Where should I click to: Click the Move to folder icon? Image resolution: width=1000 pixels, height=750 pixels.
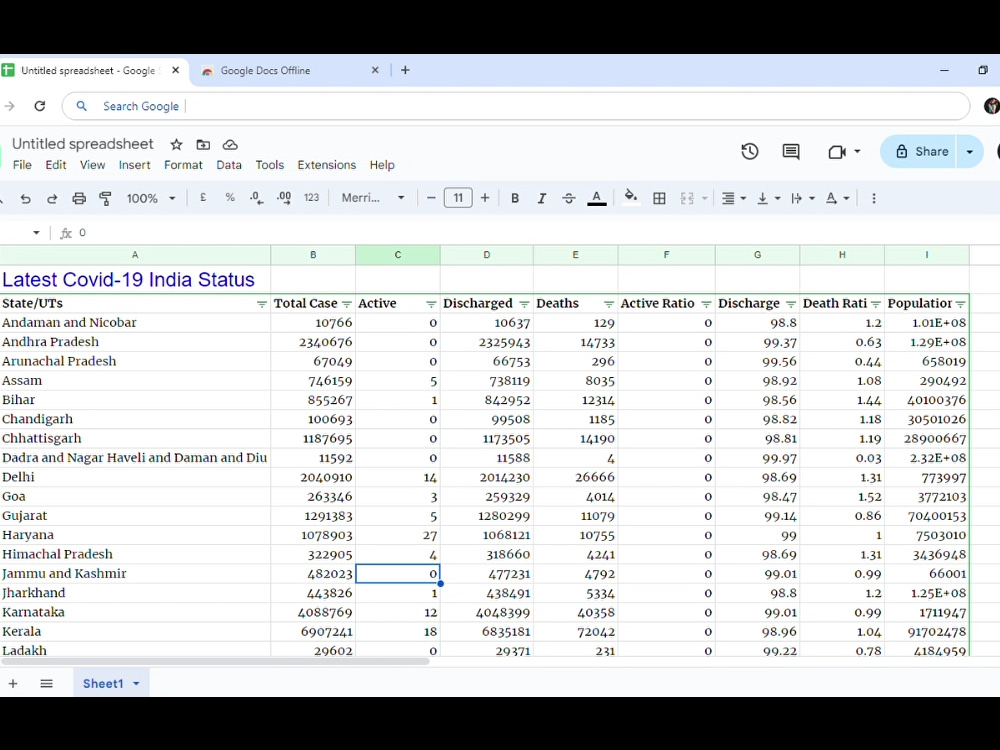(203, 145)
